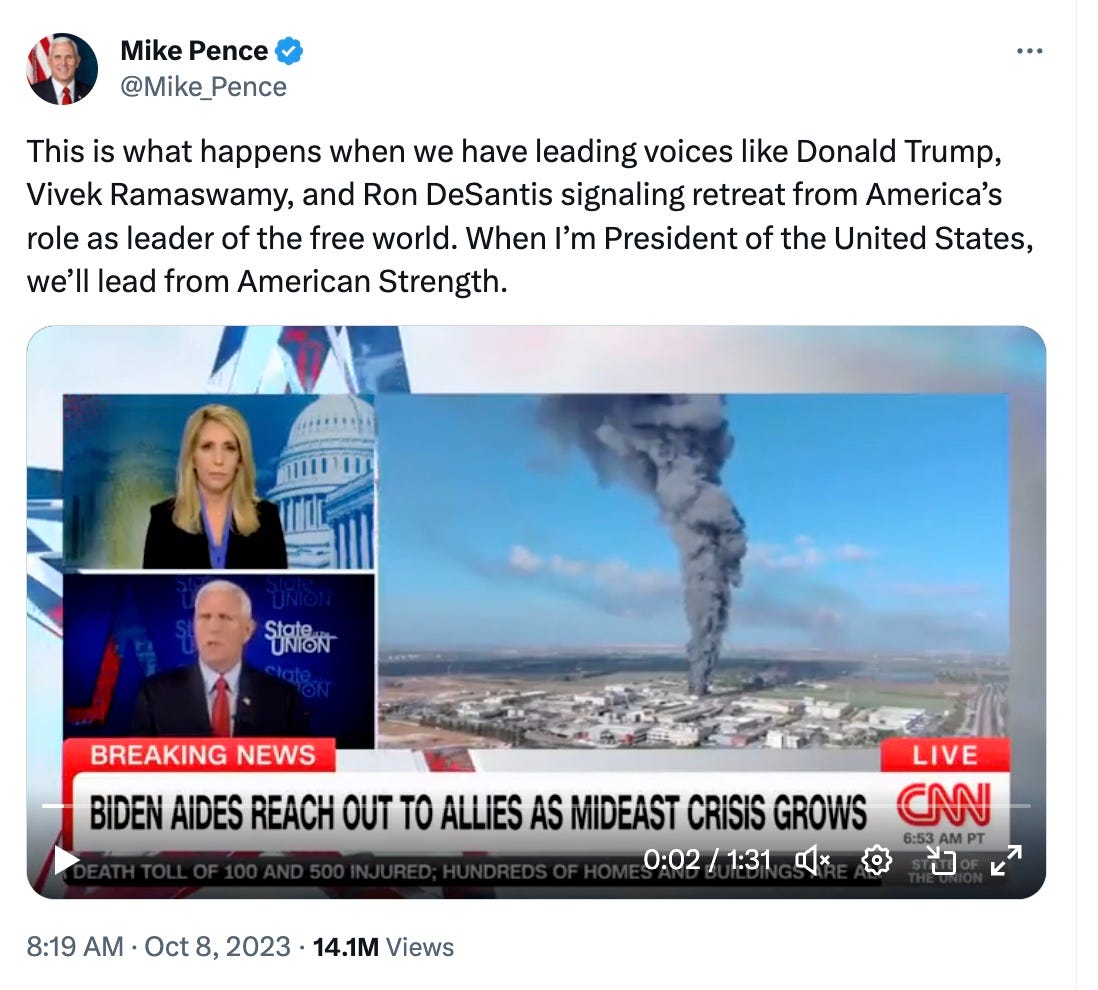
Task: Open the 8:19 AM Oct 8, 2023 timestamp
Action: pos(158,947)
